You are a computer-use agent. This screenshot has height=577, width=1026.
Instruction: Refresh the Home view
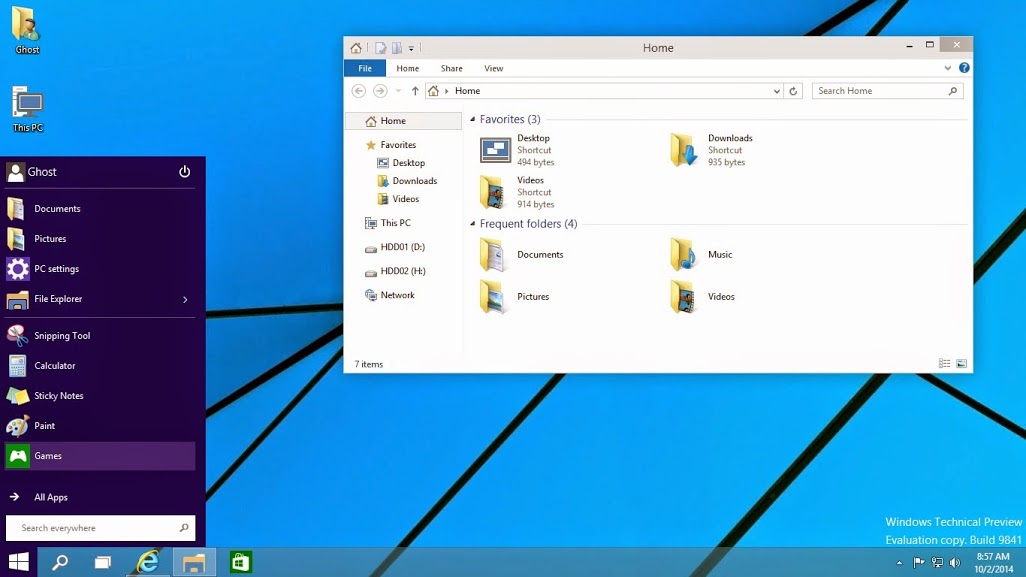coord(793,91)
